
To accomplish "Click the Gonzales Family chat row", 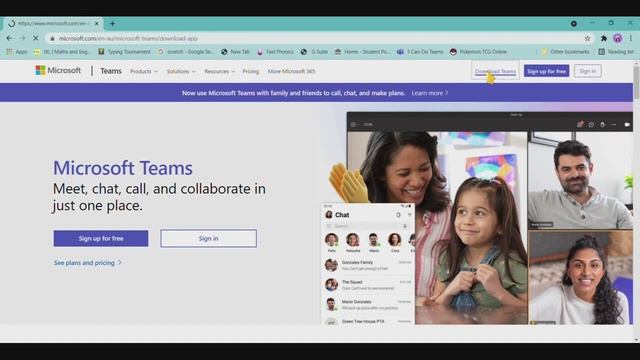I will pos(368,265).
